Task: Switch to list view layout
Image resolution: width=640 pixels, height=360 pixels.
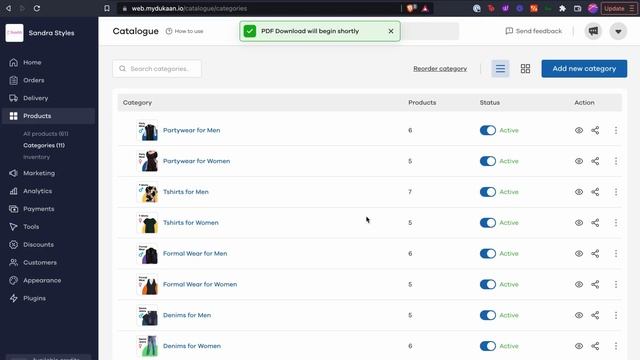Action: tap(500, 69)
